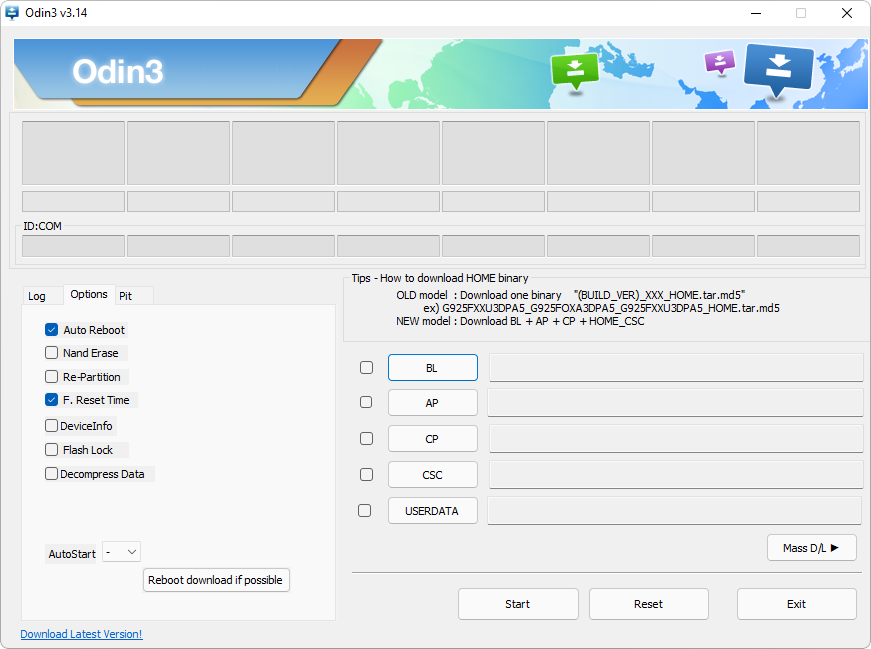This screenshot has width=871, height=649.
Task: Enable the Nand Erase option
Action: coord(51,353)
